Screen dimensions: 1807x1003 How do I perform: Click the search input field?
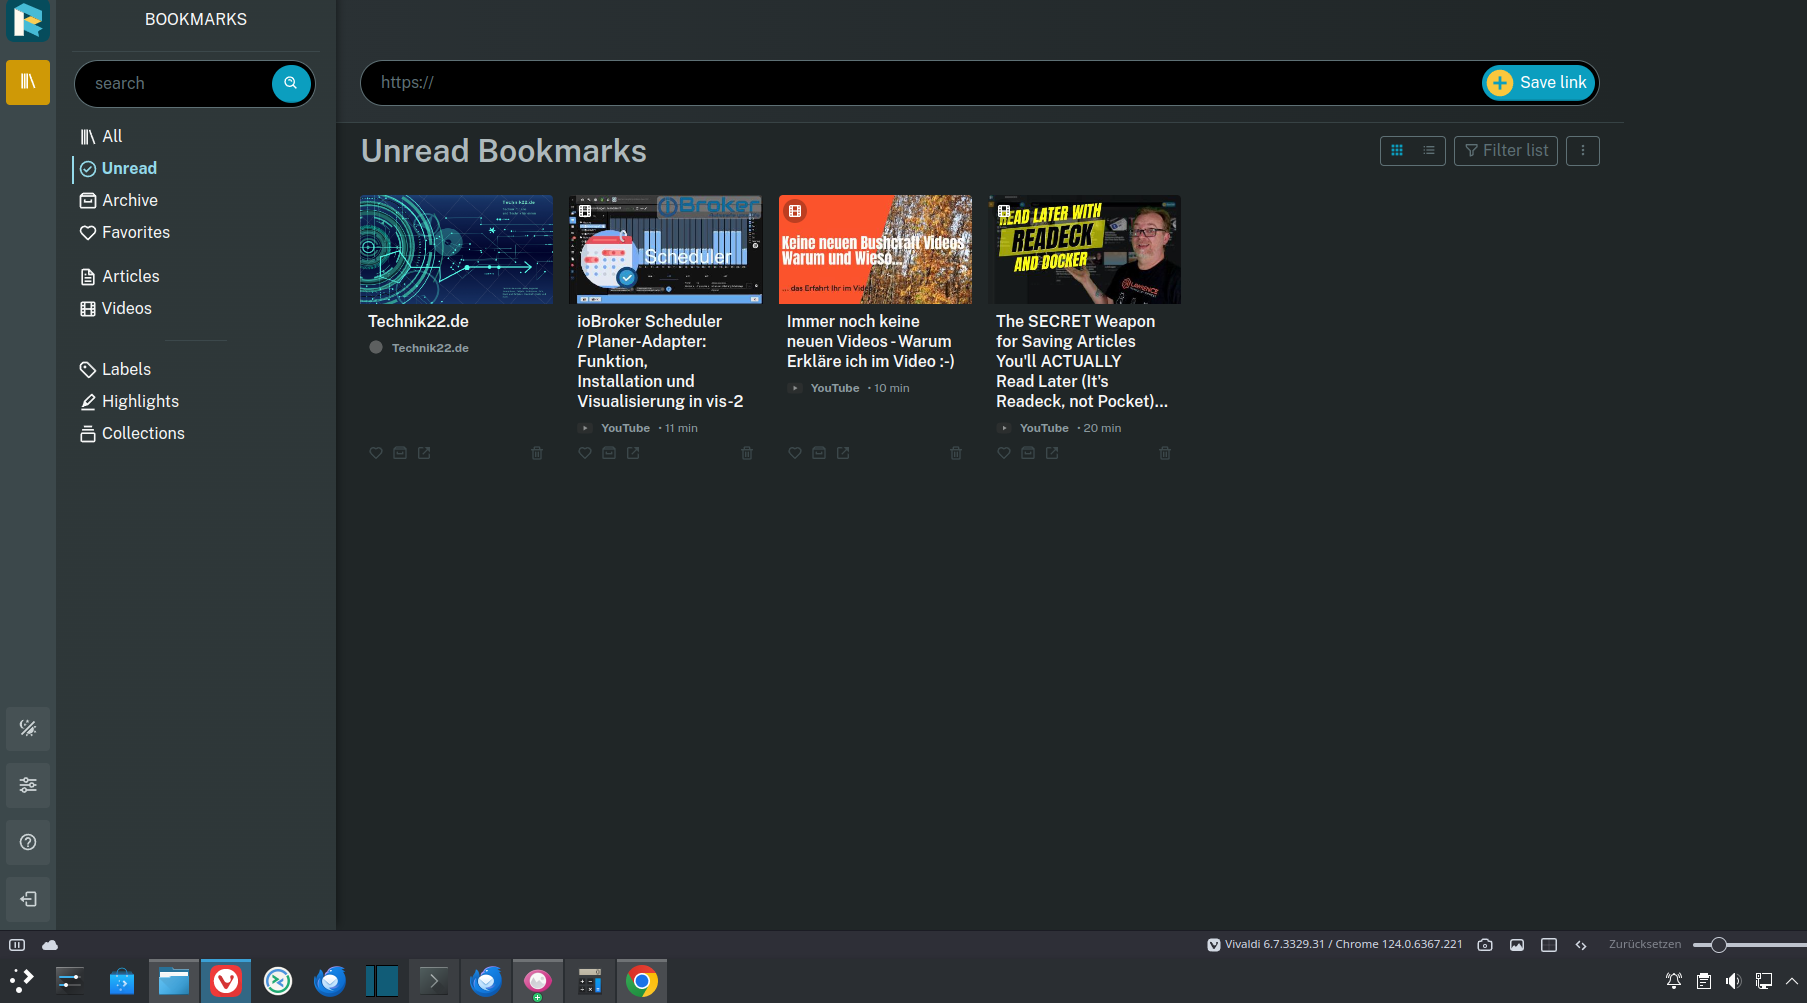(x=180, y=83)
